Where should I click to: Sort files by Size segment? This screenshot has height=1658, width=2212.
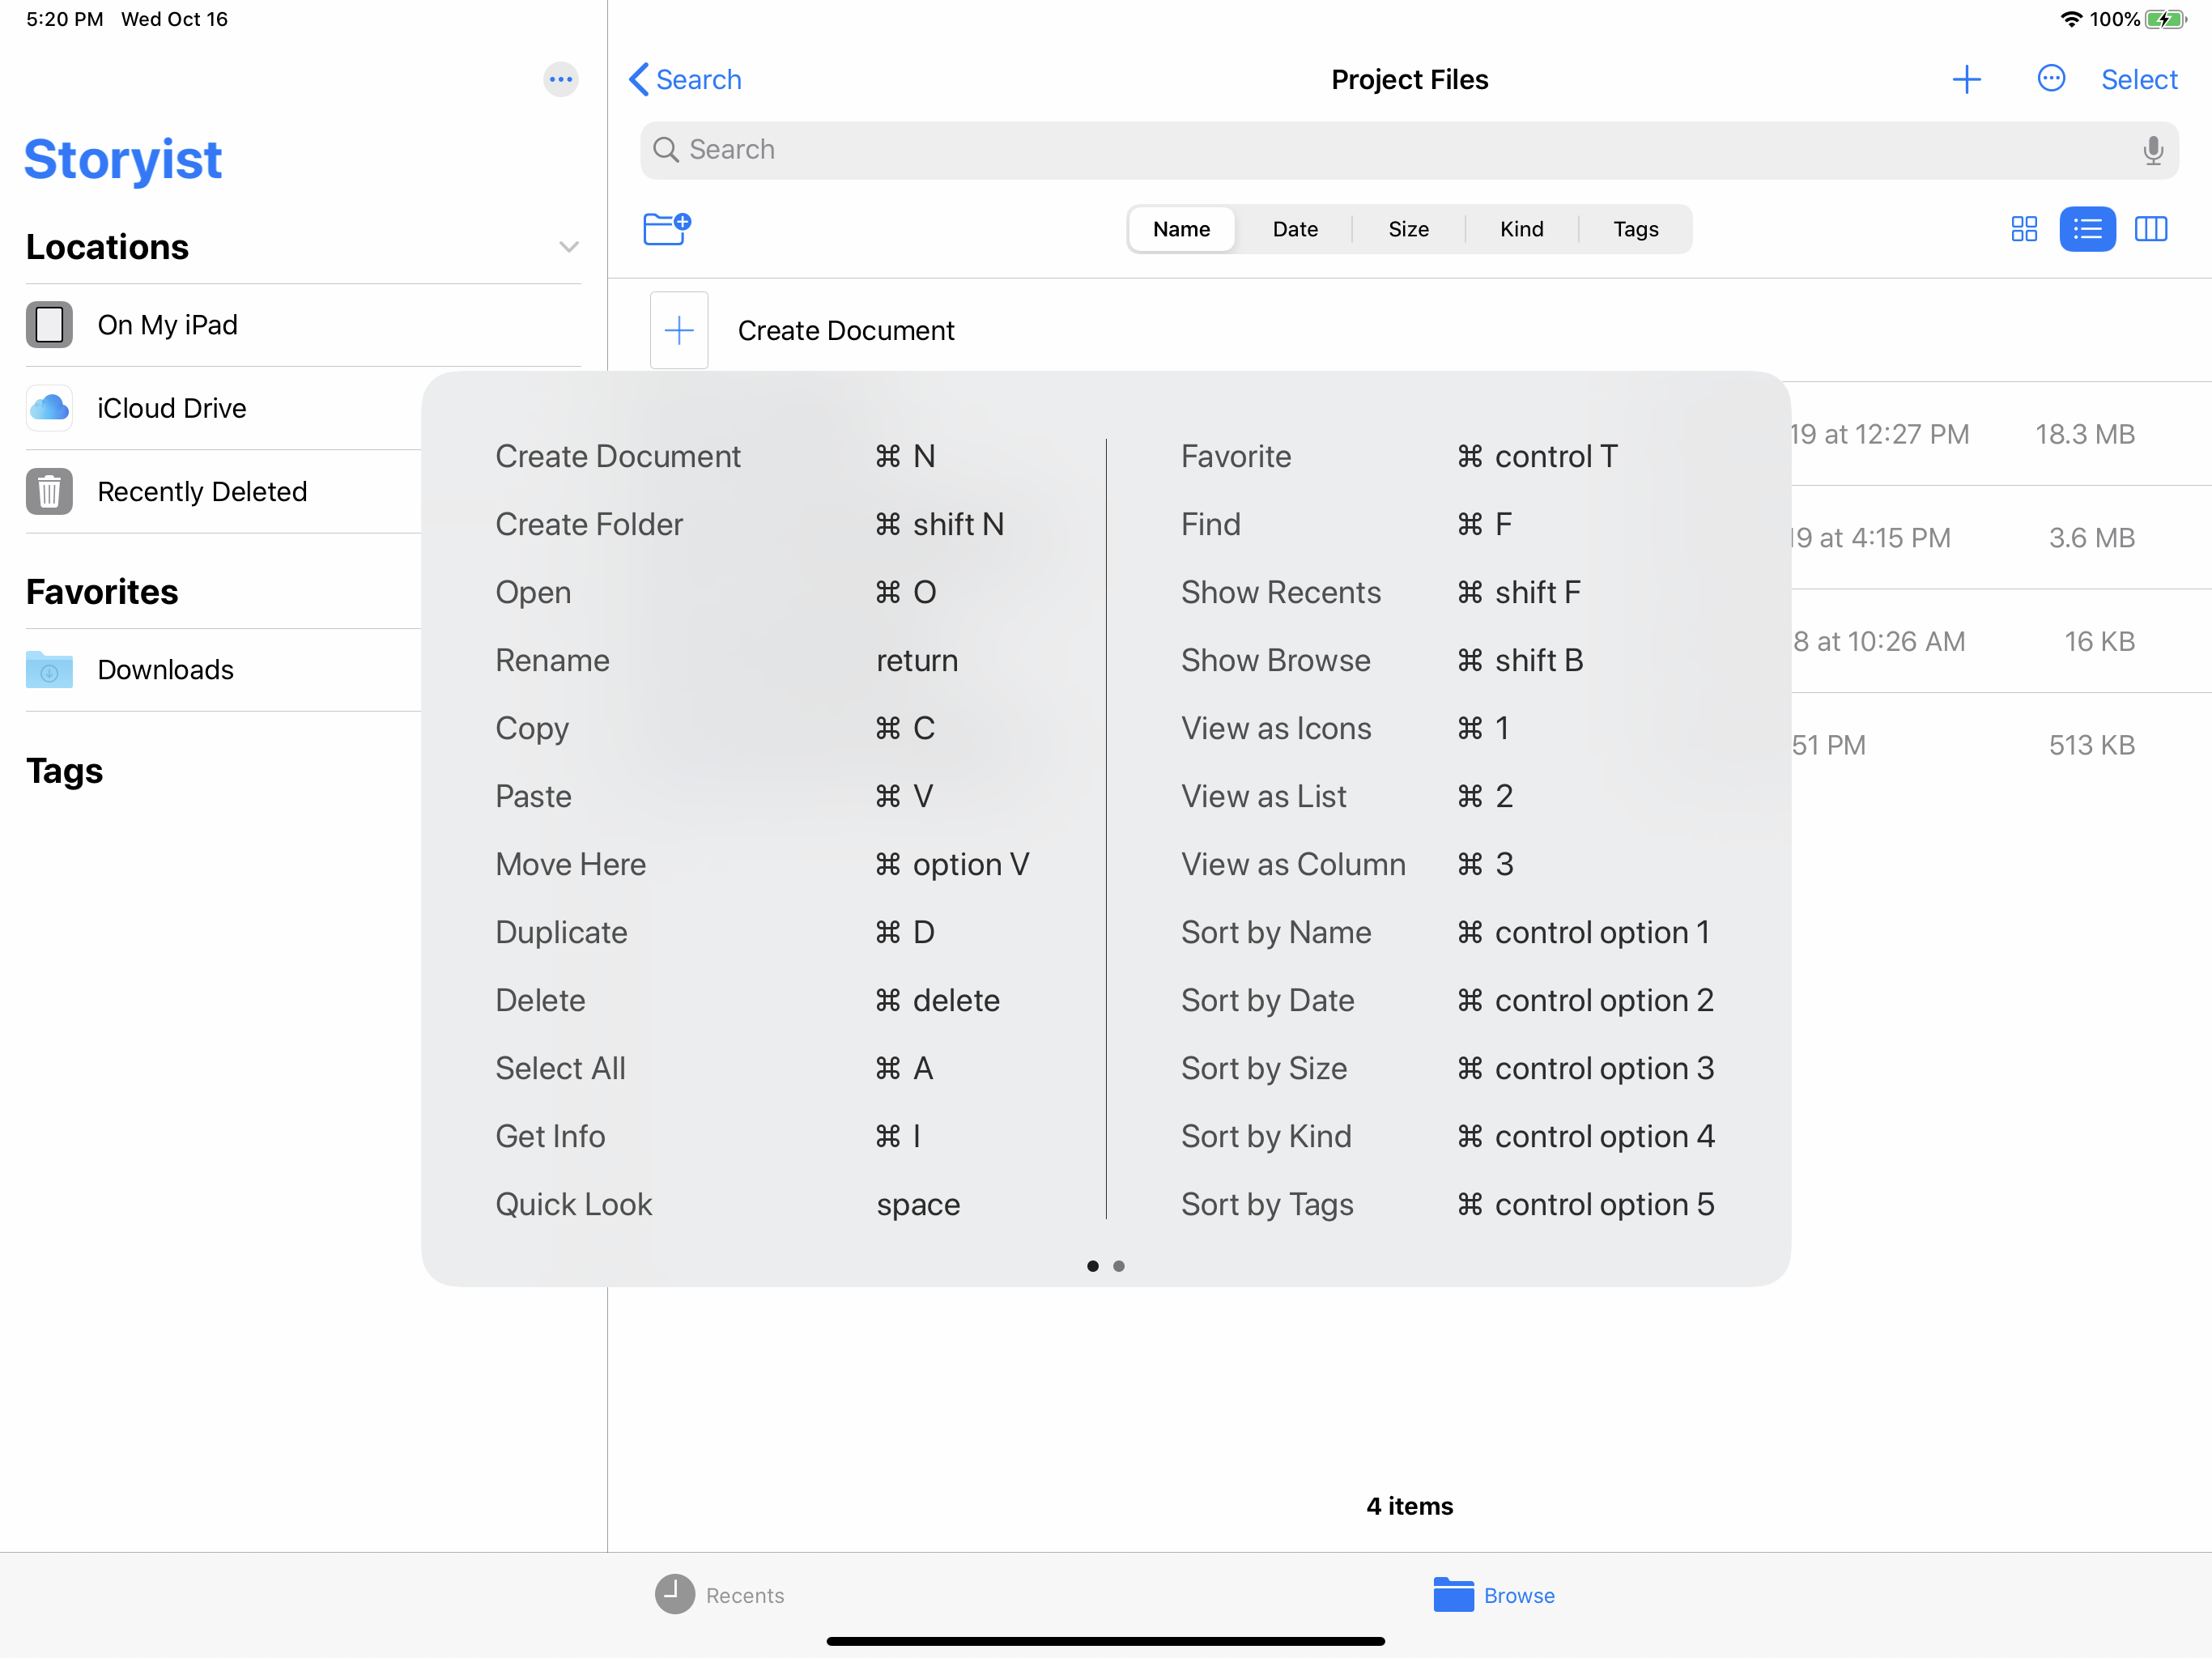click(x=1408, y=229)
